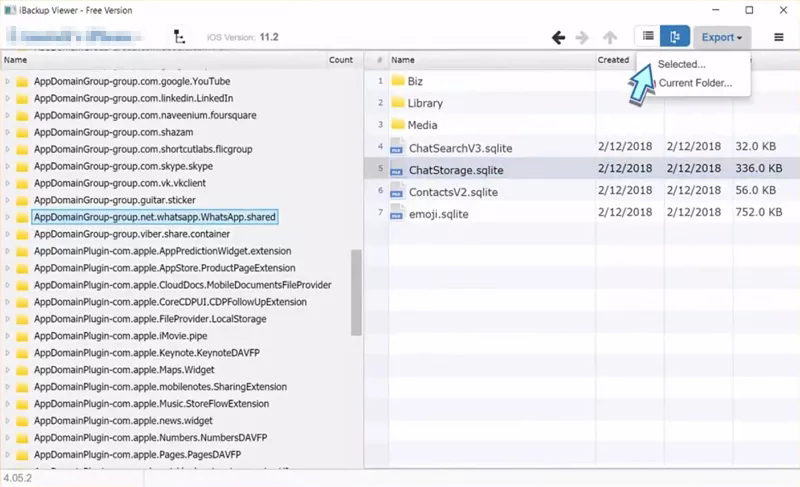The width and height of the screenshot is (800, 487).
Task: Expand AppDomainGroup-group.com.linkedin.LinkedIn node
Action: [8, 98]
